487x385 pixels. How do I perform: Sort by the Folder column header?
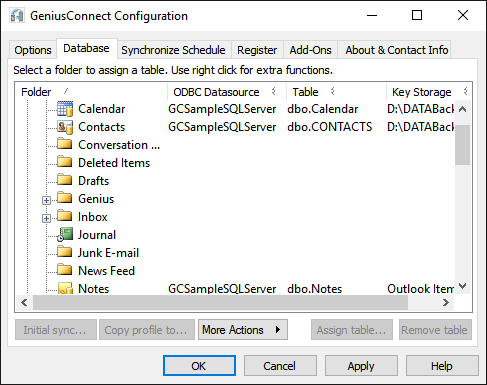coord(91,92)
